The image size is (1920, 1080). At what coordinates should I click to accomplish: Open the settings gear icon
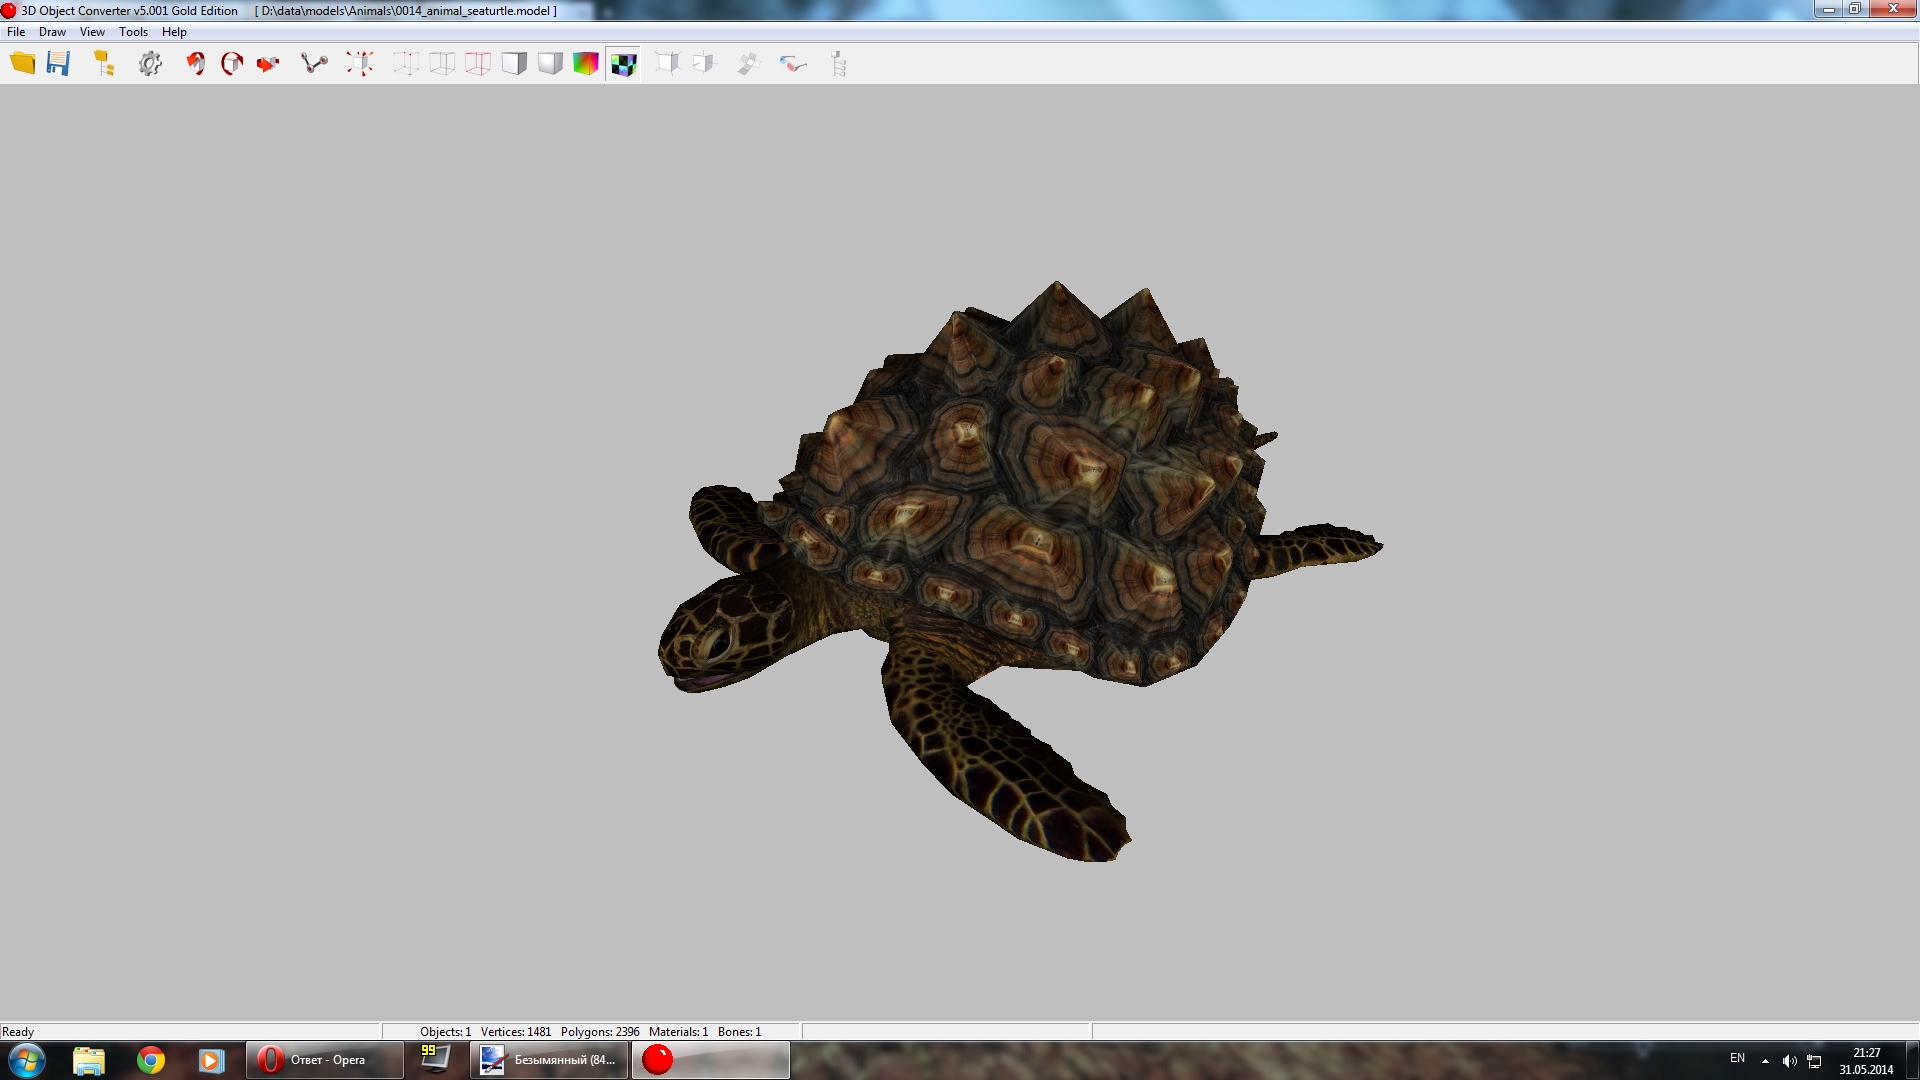coord(150,64)
